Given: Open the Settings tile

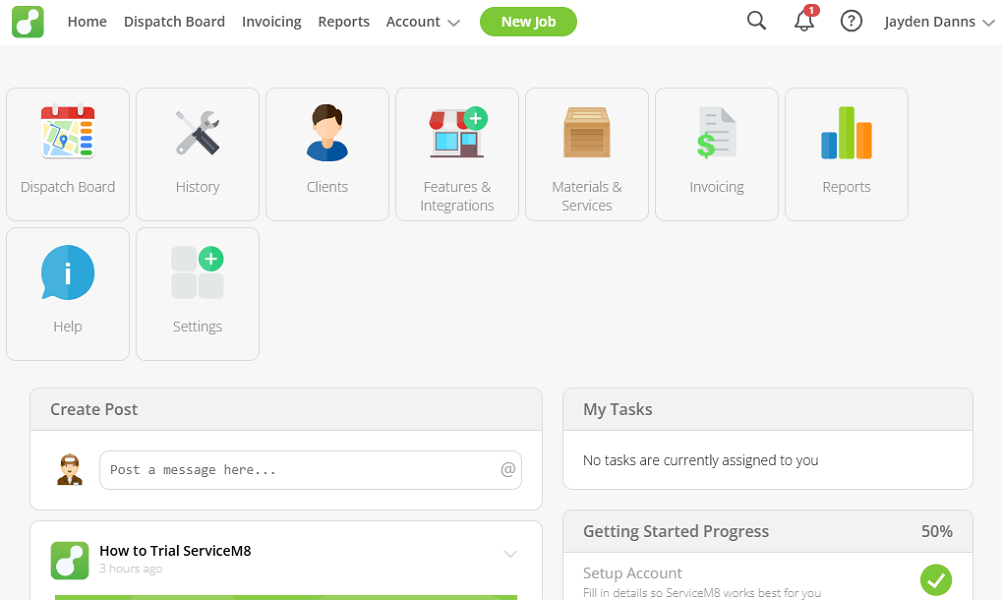Looking at the screenshot, I should point(197,294).
